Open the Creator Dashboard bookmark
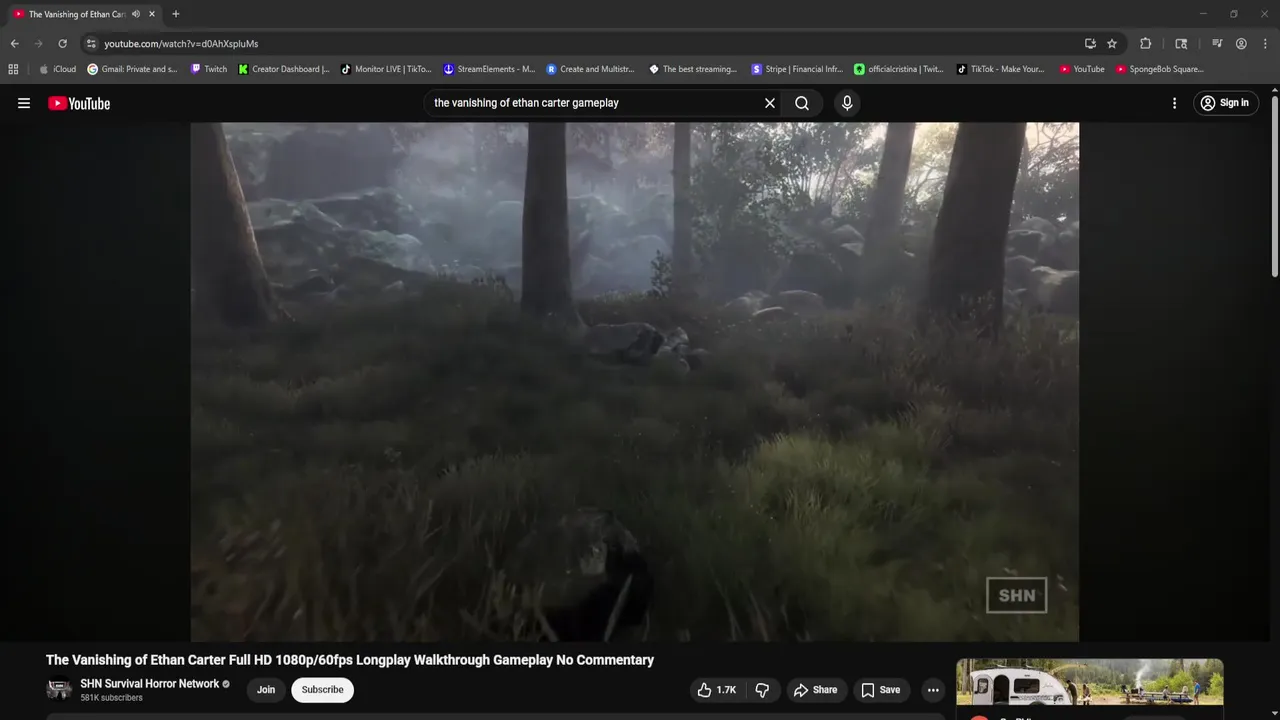 [284, 69]
